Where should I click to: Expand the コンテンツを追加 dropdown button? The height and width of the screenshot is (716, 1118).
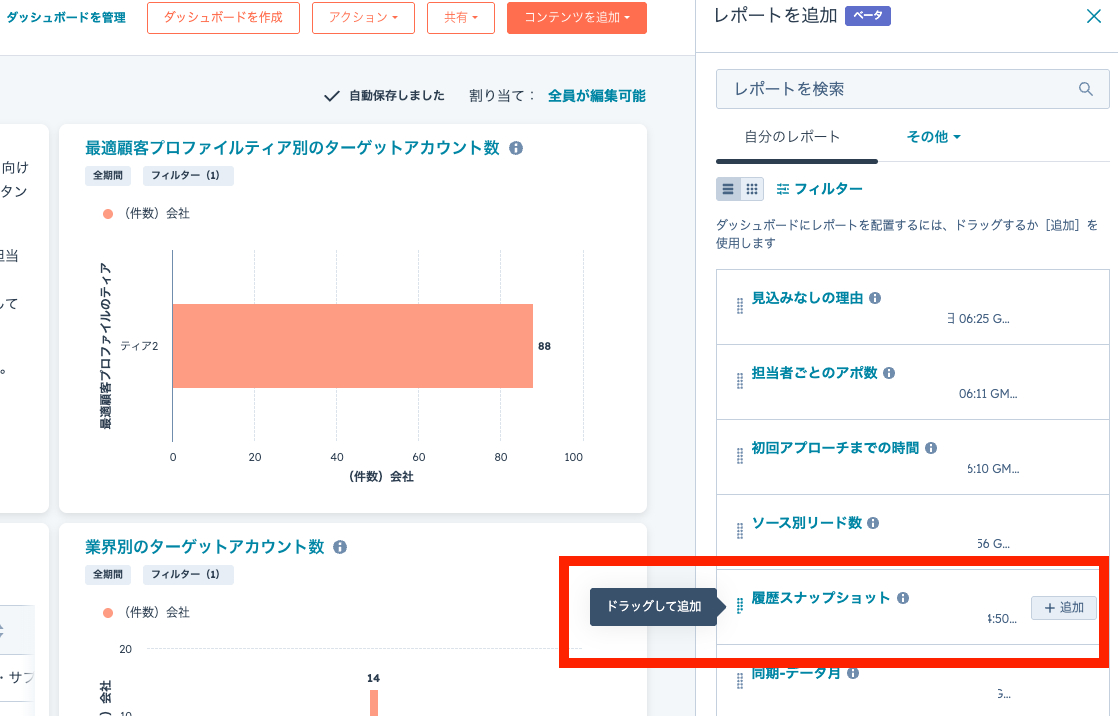click(x=576, y=18)
